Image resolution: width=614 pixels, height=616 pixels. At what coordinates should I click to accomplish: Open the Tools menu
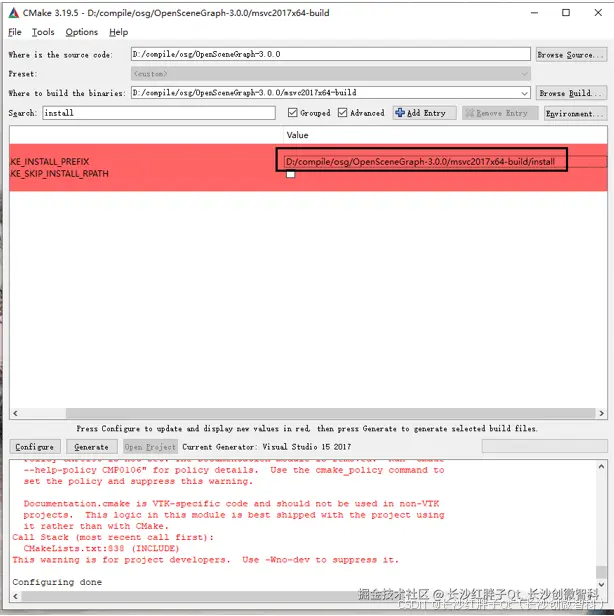click(43, 32)
